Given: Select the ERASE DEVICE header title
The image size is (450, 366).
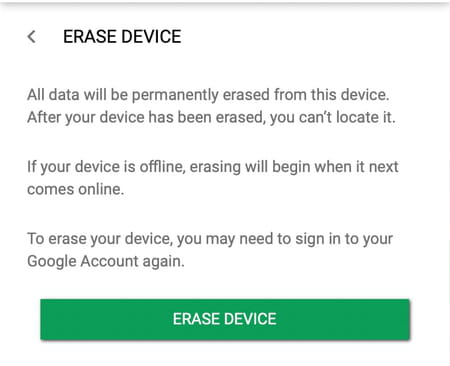Looking at the screenshot, I should tap(122, 37).
